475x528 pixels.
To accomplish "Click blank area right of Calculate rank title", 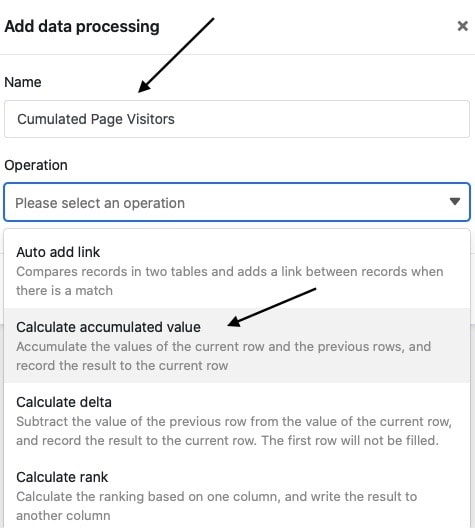I will tap(288, 477).
